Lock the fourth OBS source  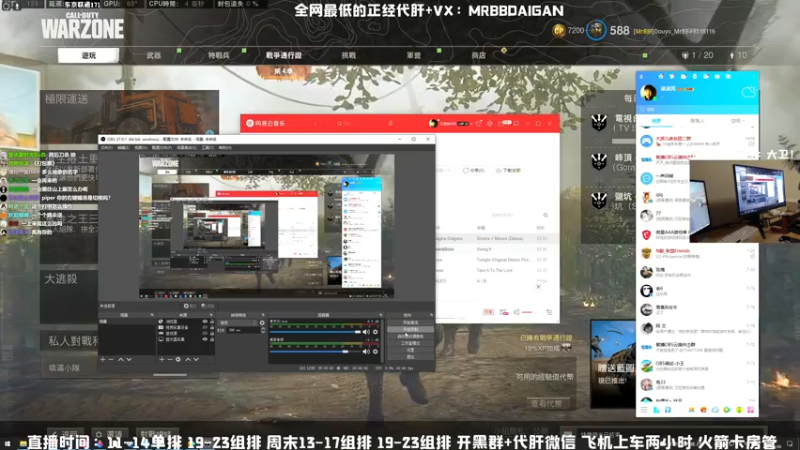click(x=212, y=339)
